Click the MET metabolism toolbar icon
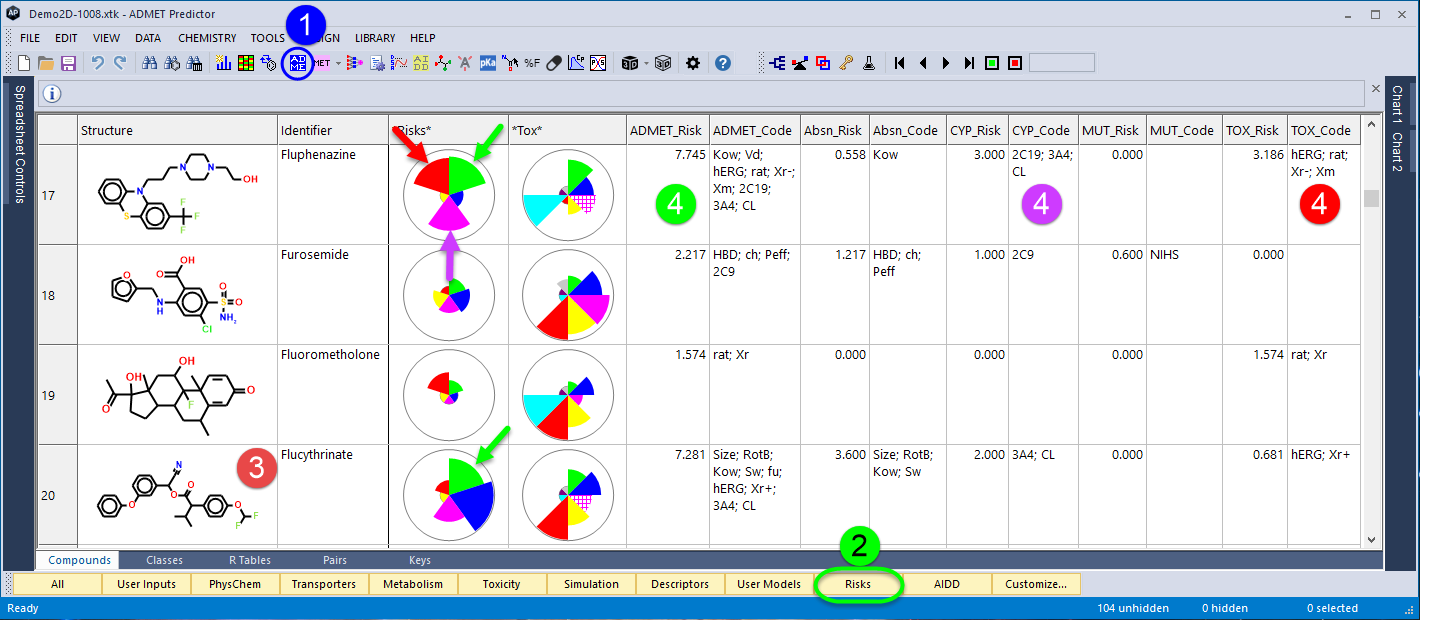 pos(322,63)
